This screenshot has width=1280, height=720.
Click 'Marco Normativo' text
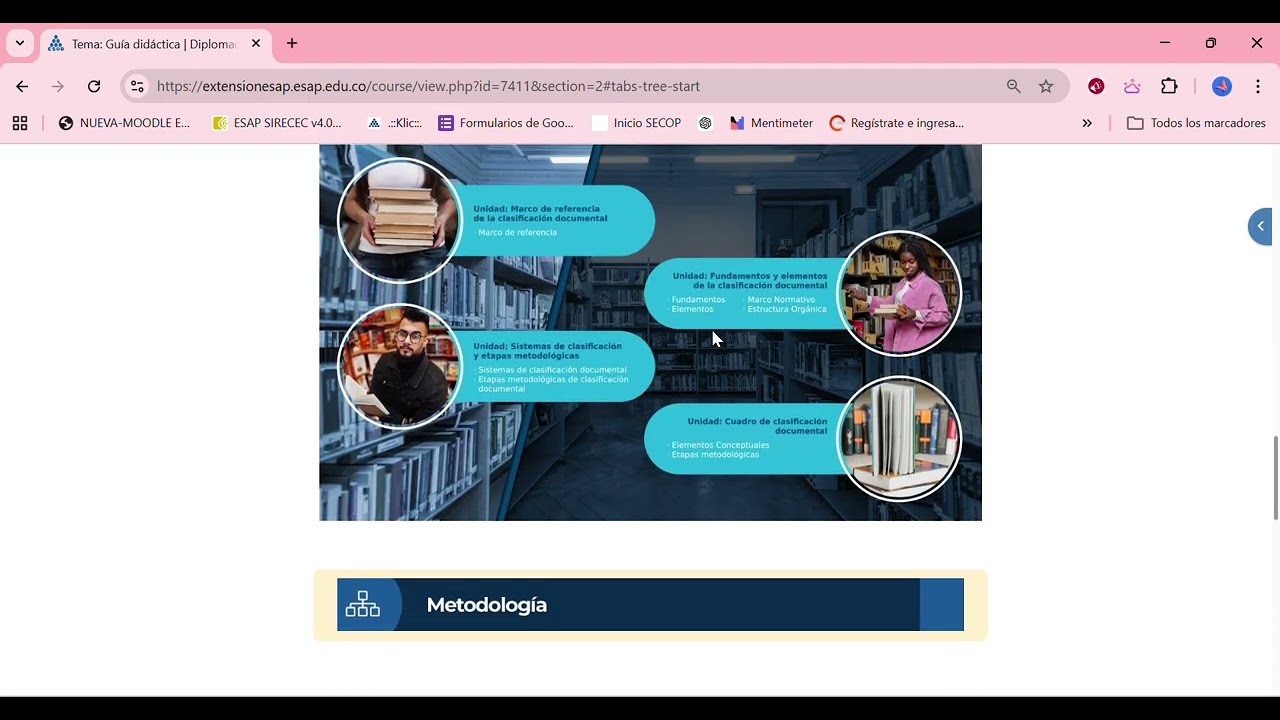pyautogui.click(x=781, y=299)
